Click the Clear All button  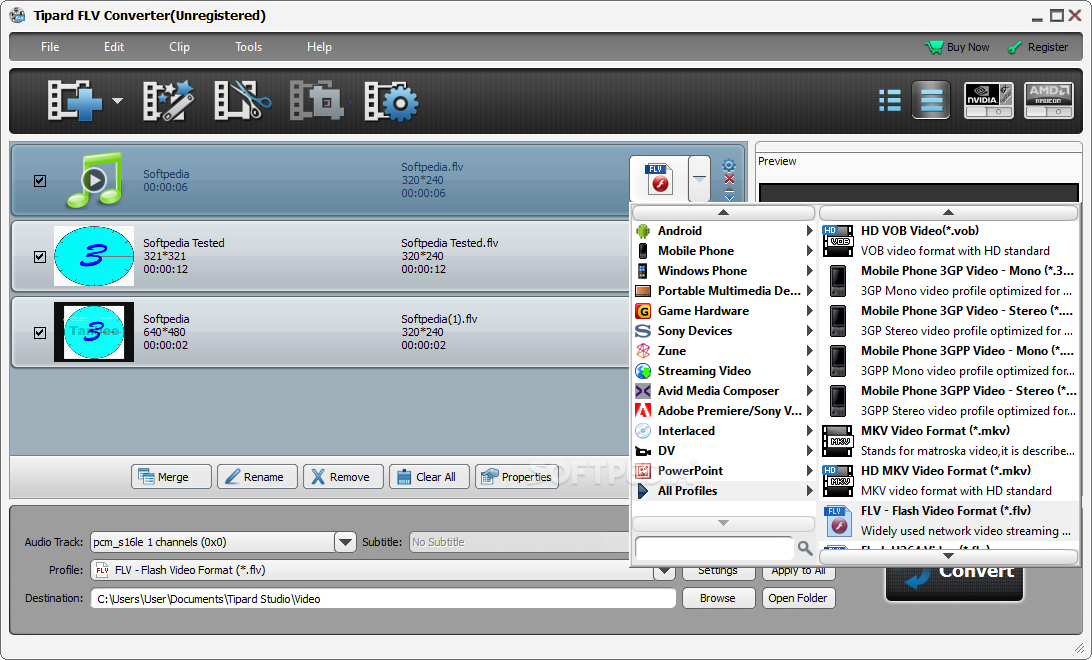pos(430,477)
